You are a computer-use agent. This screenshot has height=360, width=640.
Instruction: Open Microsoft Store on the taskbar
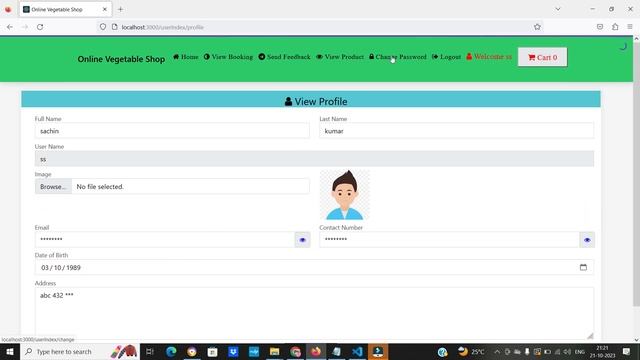pos(212,351)
